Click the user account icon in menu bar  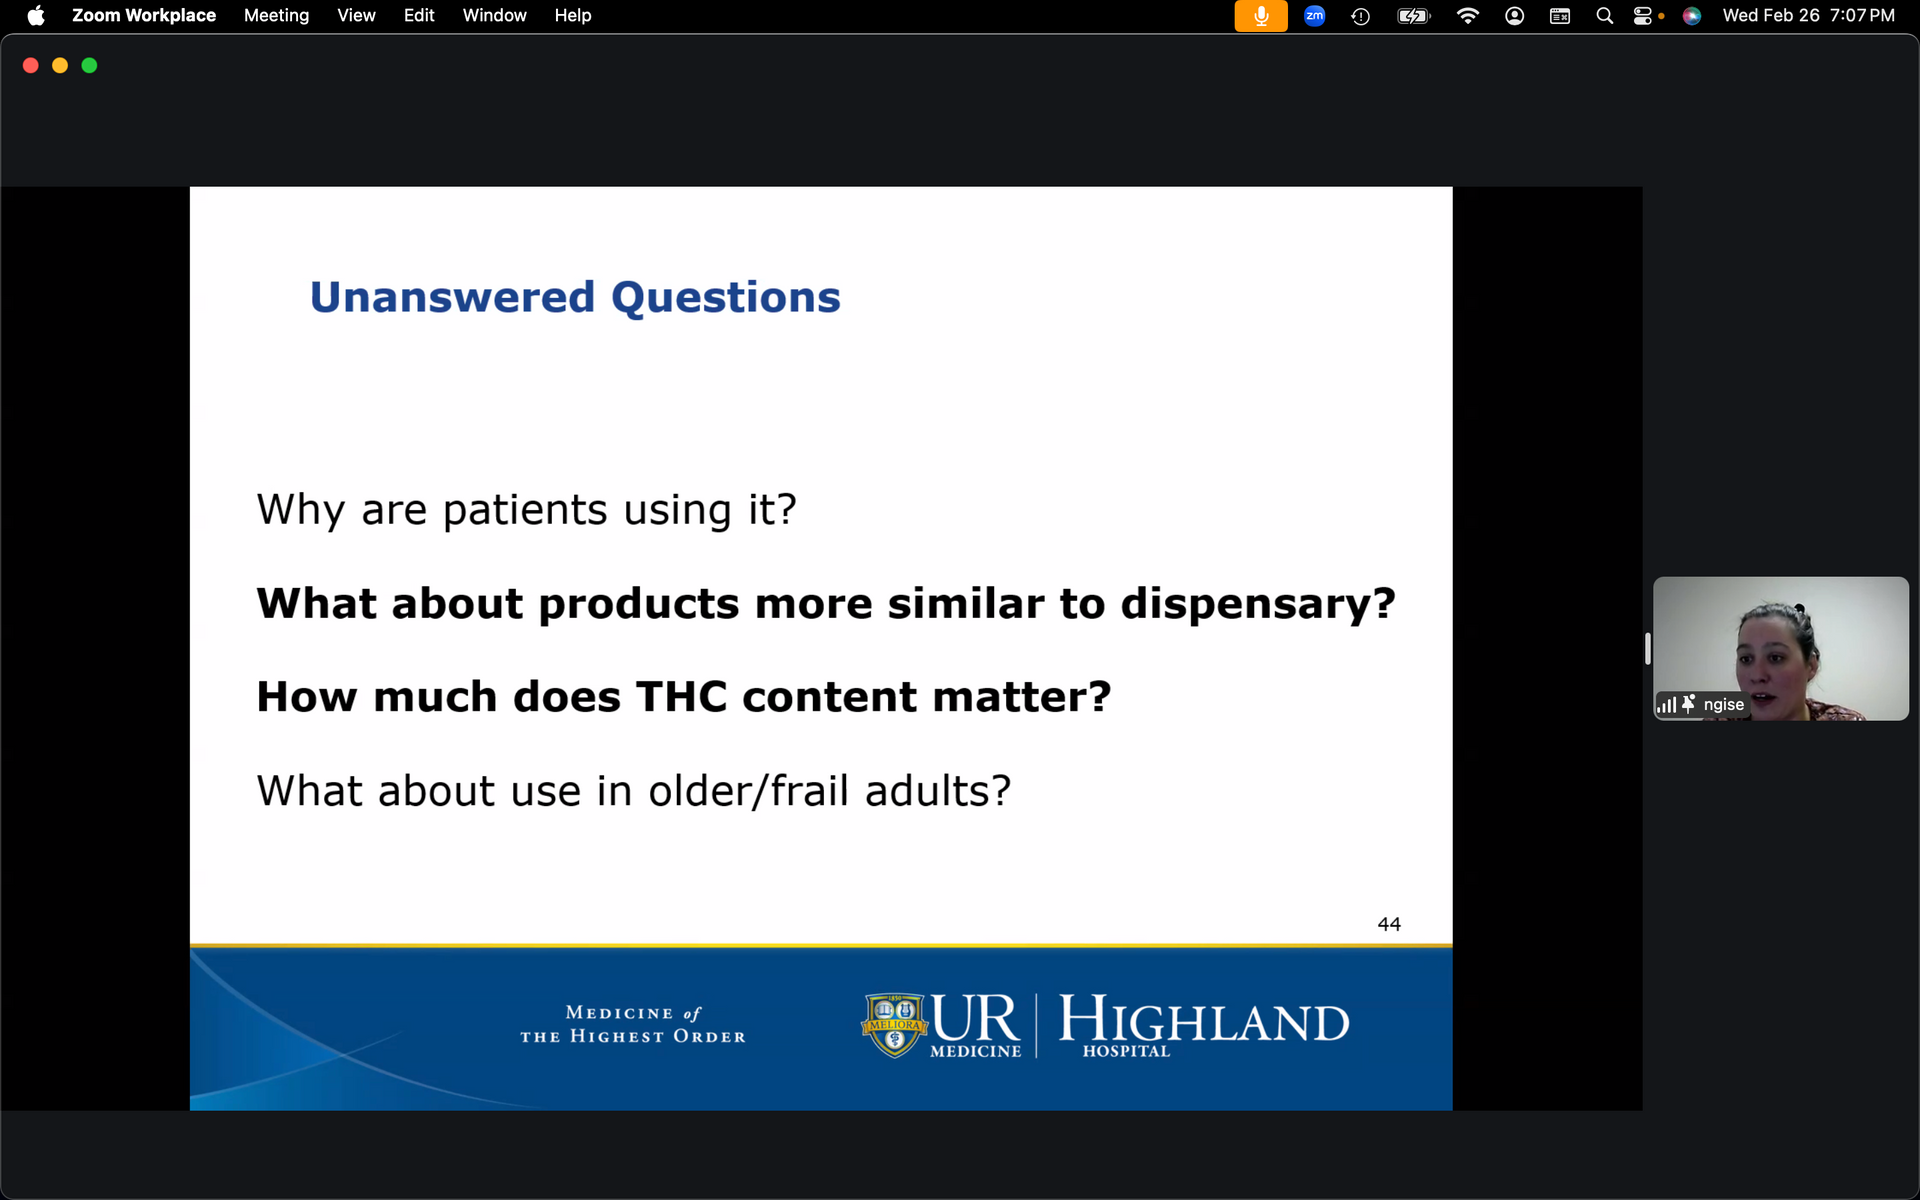tap(1514, 16)
